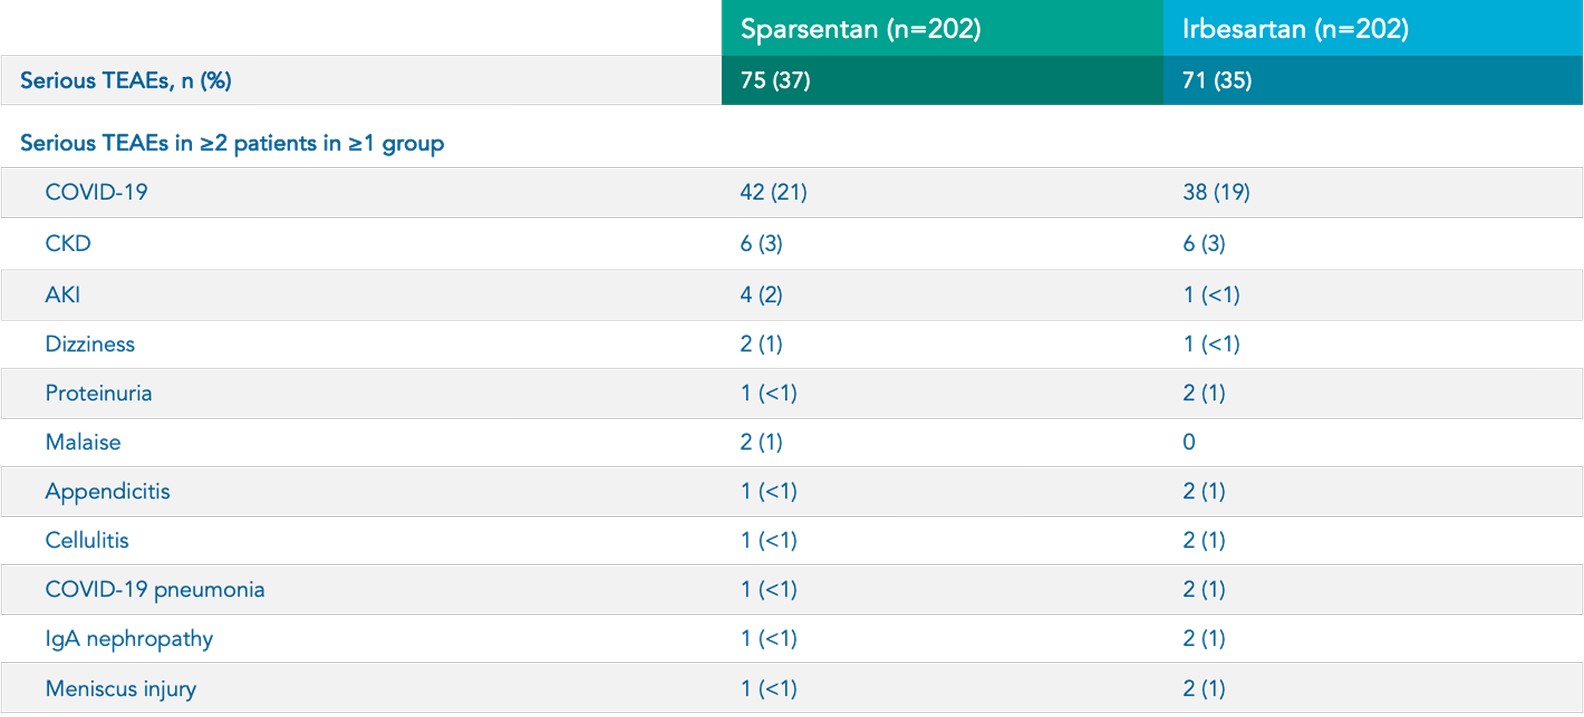Click the Irbesartan Malaise value 0
This screenshot has height=717, width=1584.
pos(1189,442)
